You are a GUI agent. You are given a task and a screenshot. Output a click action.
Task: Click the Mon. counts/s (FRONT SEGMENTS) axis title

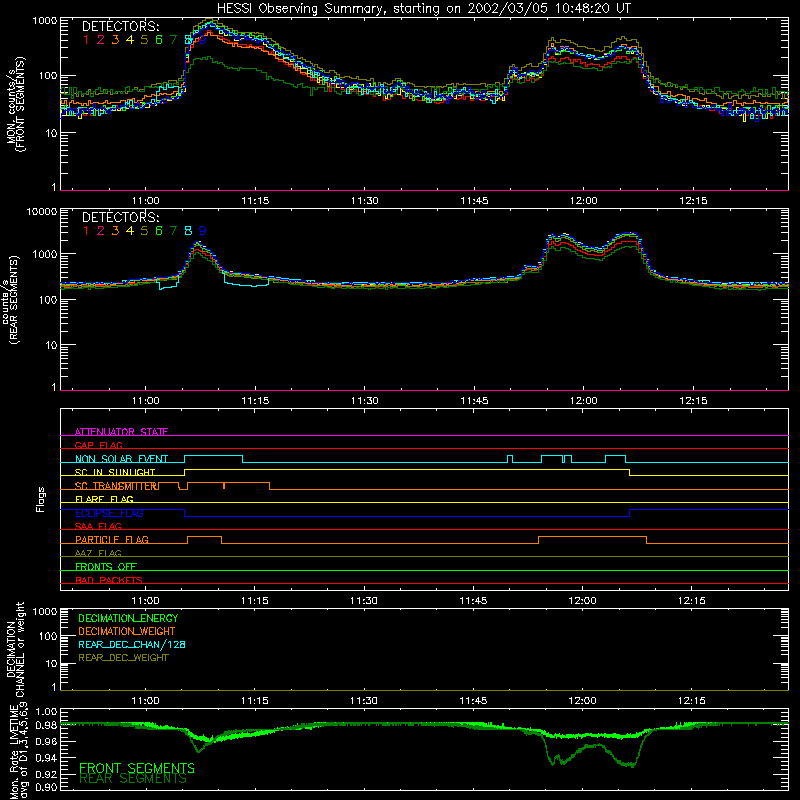[15, 105]
